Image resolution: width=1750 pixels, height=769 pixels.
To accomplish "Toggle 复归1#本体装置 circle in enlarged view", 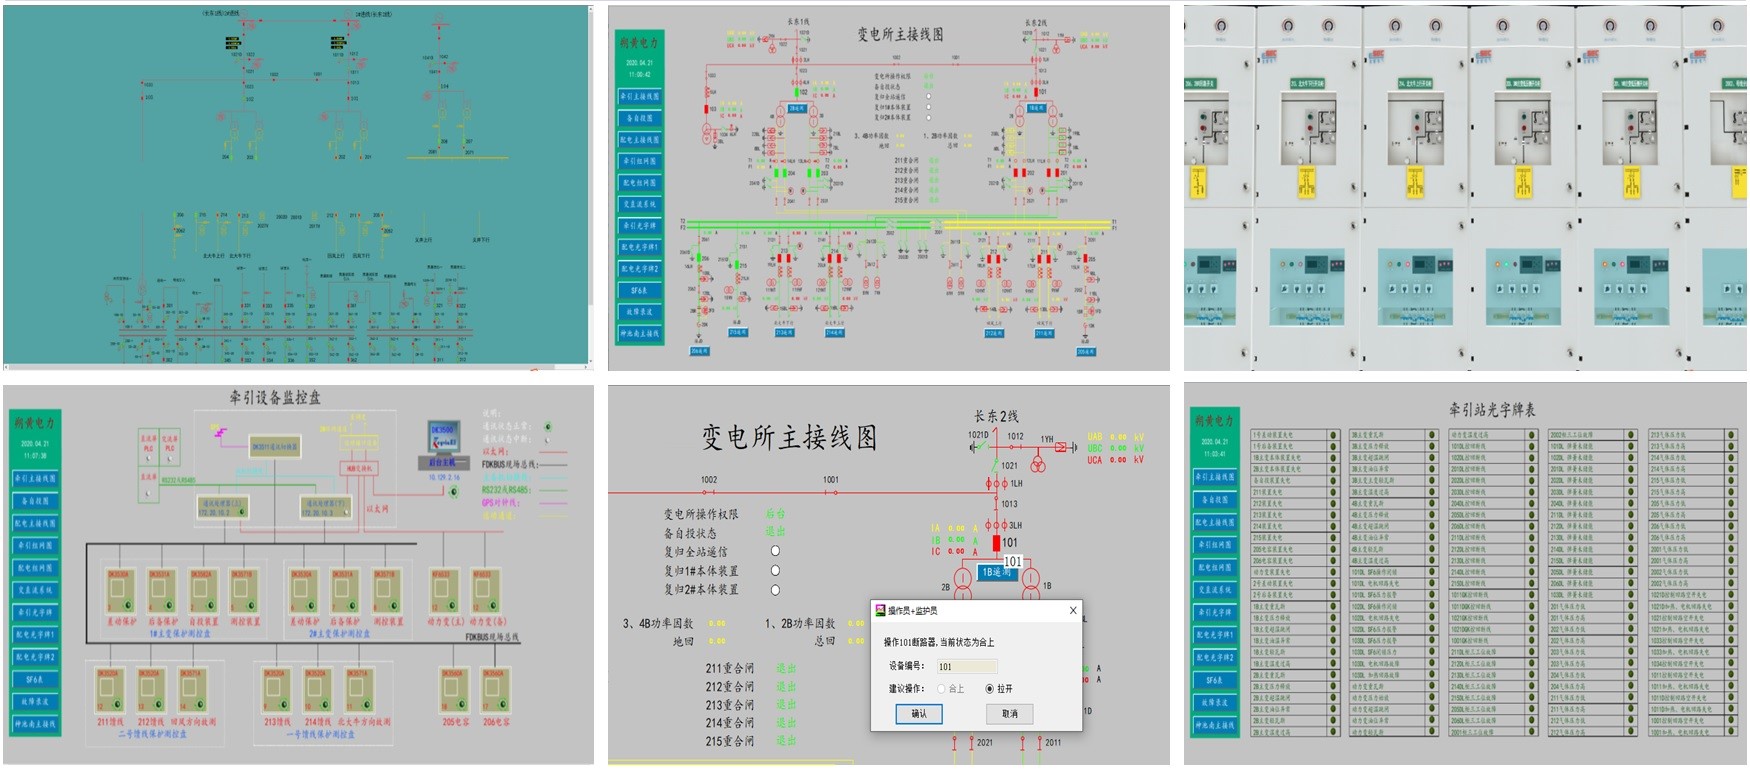I will (x=775, y=571).
